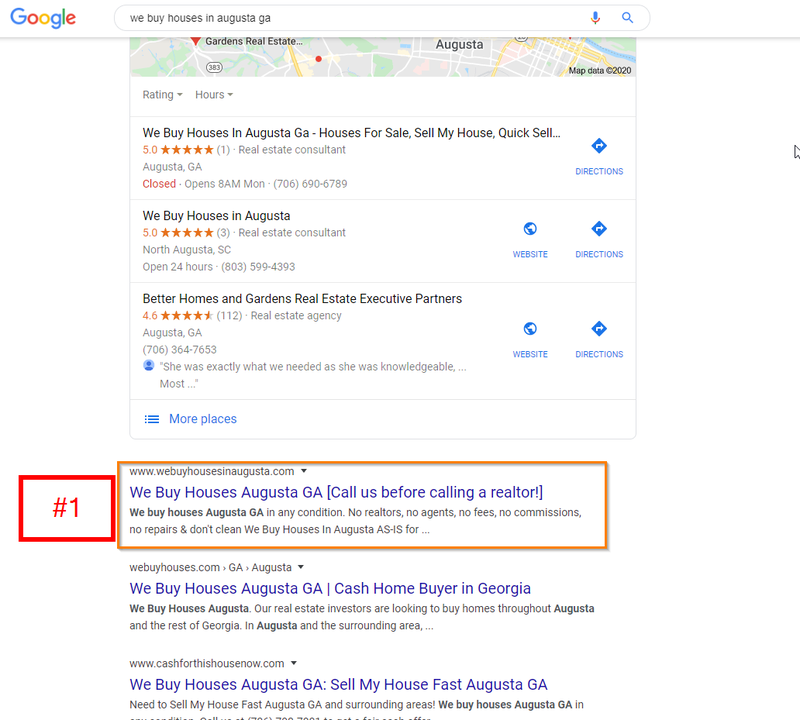The height and width of the screenshot is (720, 800).
Task: Expand options arrow next to webuyhousesinaugusta.com
Action: coord(304,471)
